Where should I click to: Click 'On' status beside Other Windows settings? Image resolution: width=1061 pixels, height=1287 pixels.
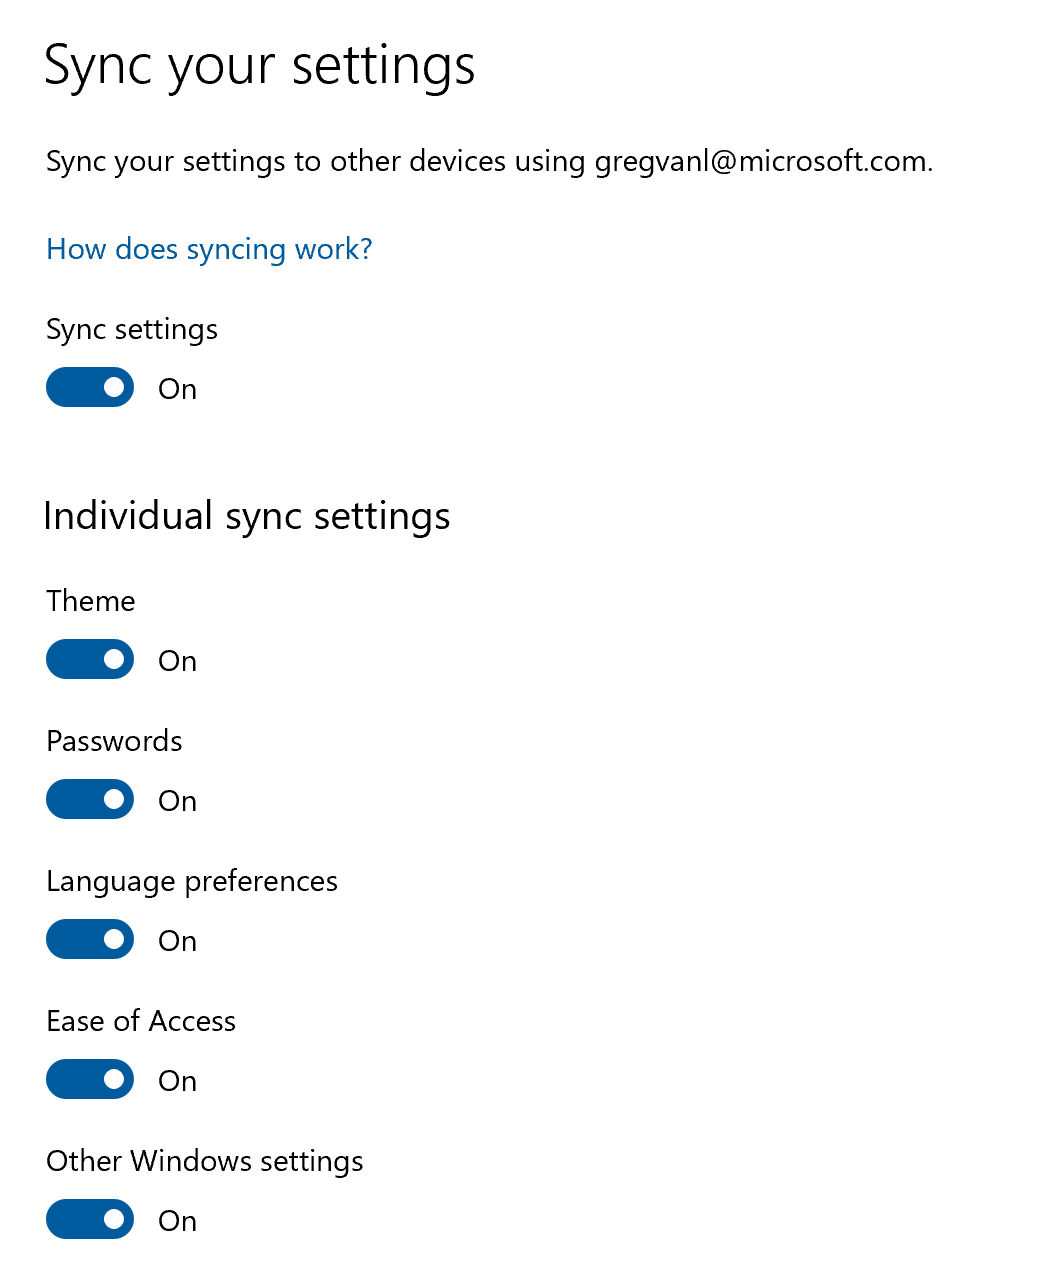[x=178, y=1221]
